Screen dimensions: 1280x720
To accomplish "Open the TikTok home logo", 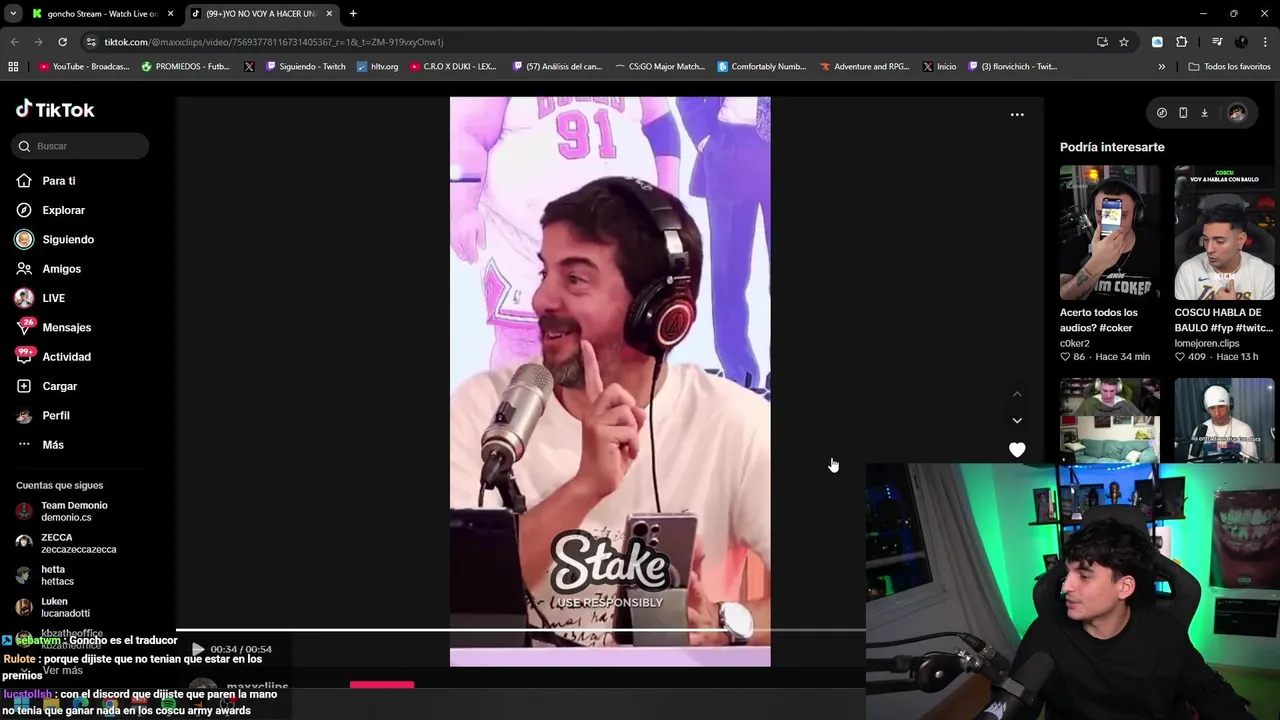I will 55,110.
